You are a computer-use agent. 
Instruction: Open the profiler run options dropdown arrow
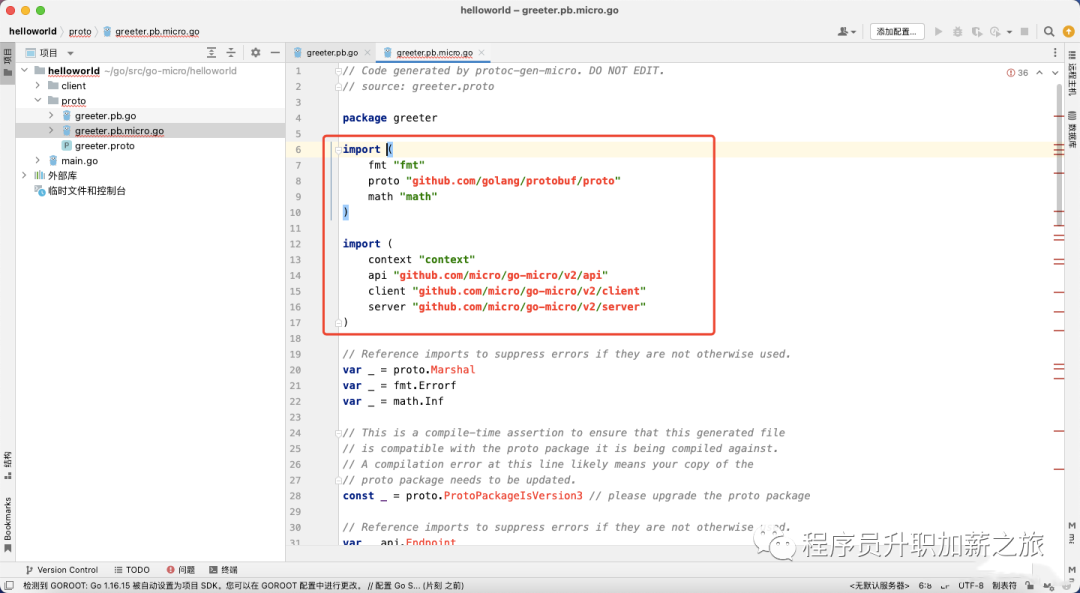[x=1009, y=32]
